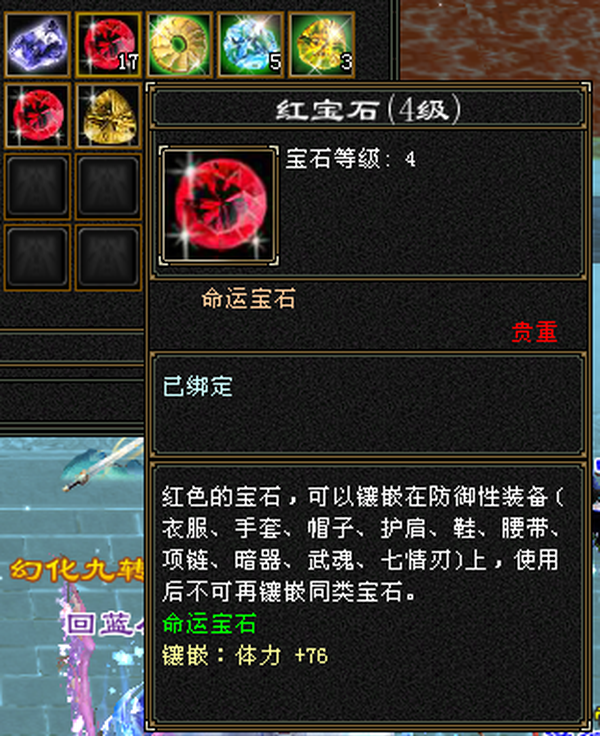This screenshot has width=600, height=736.
Task: Click first empty slot in fourth row
Action: pyautogui.click(x=37, y=257)
